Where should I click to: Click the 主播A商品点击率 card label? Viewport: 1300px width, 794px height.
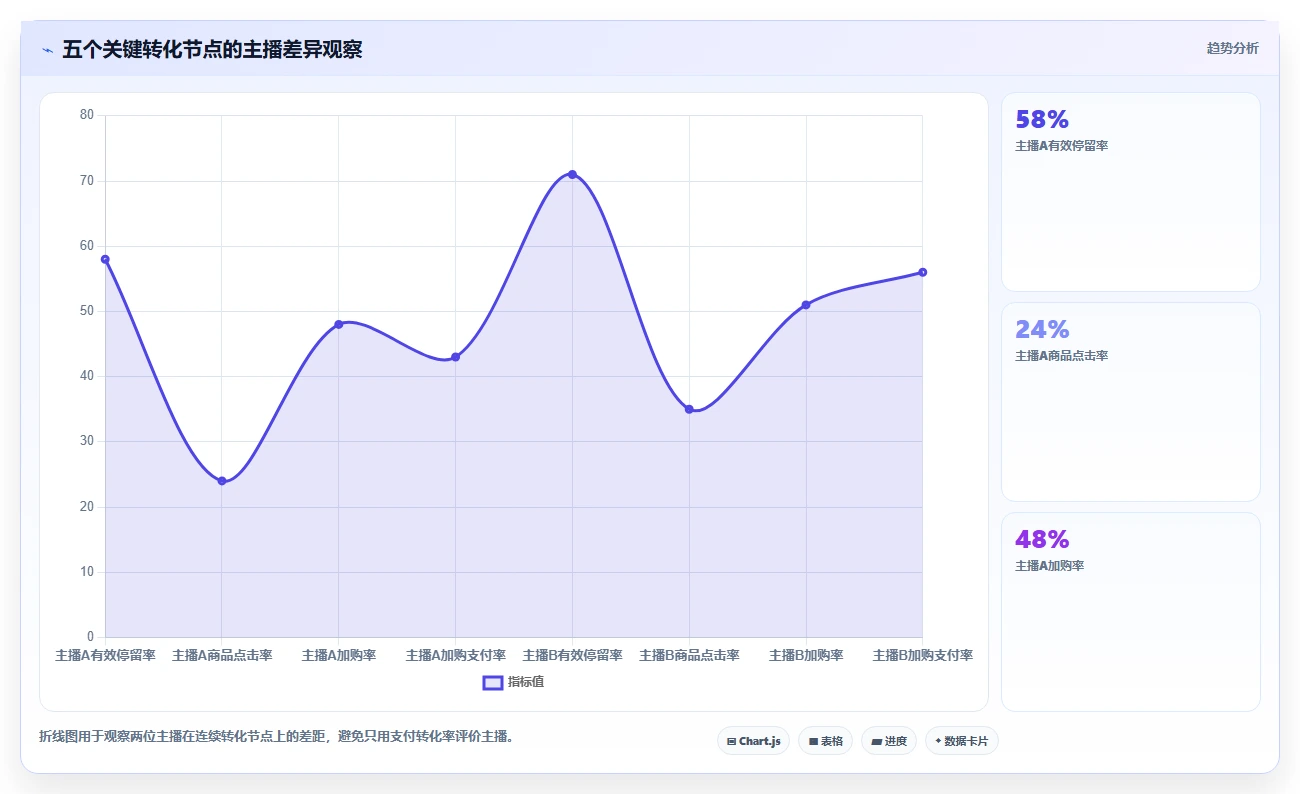pyautogui.click(x=1061, y=356)
